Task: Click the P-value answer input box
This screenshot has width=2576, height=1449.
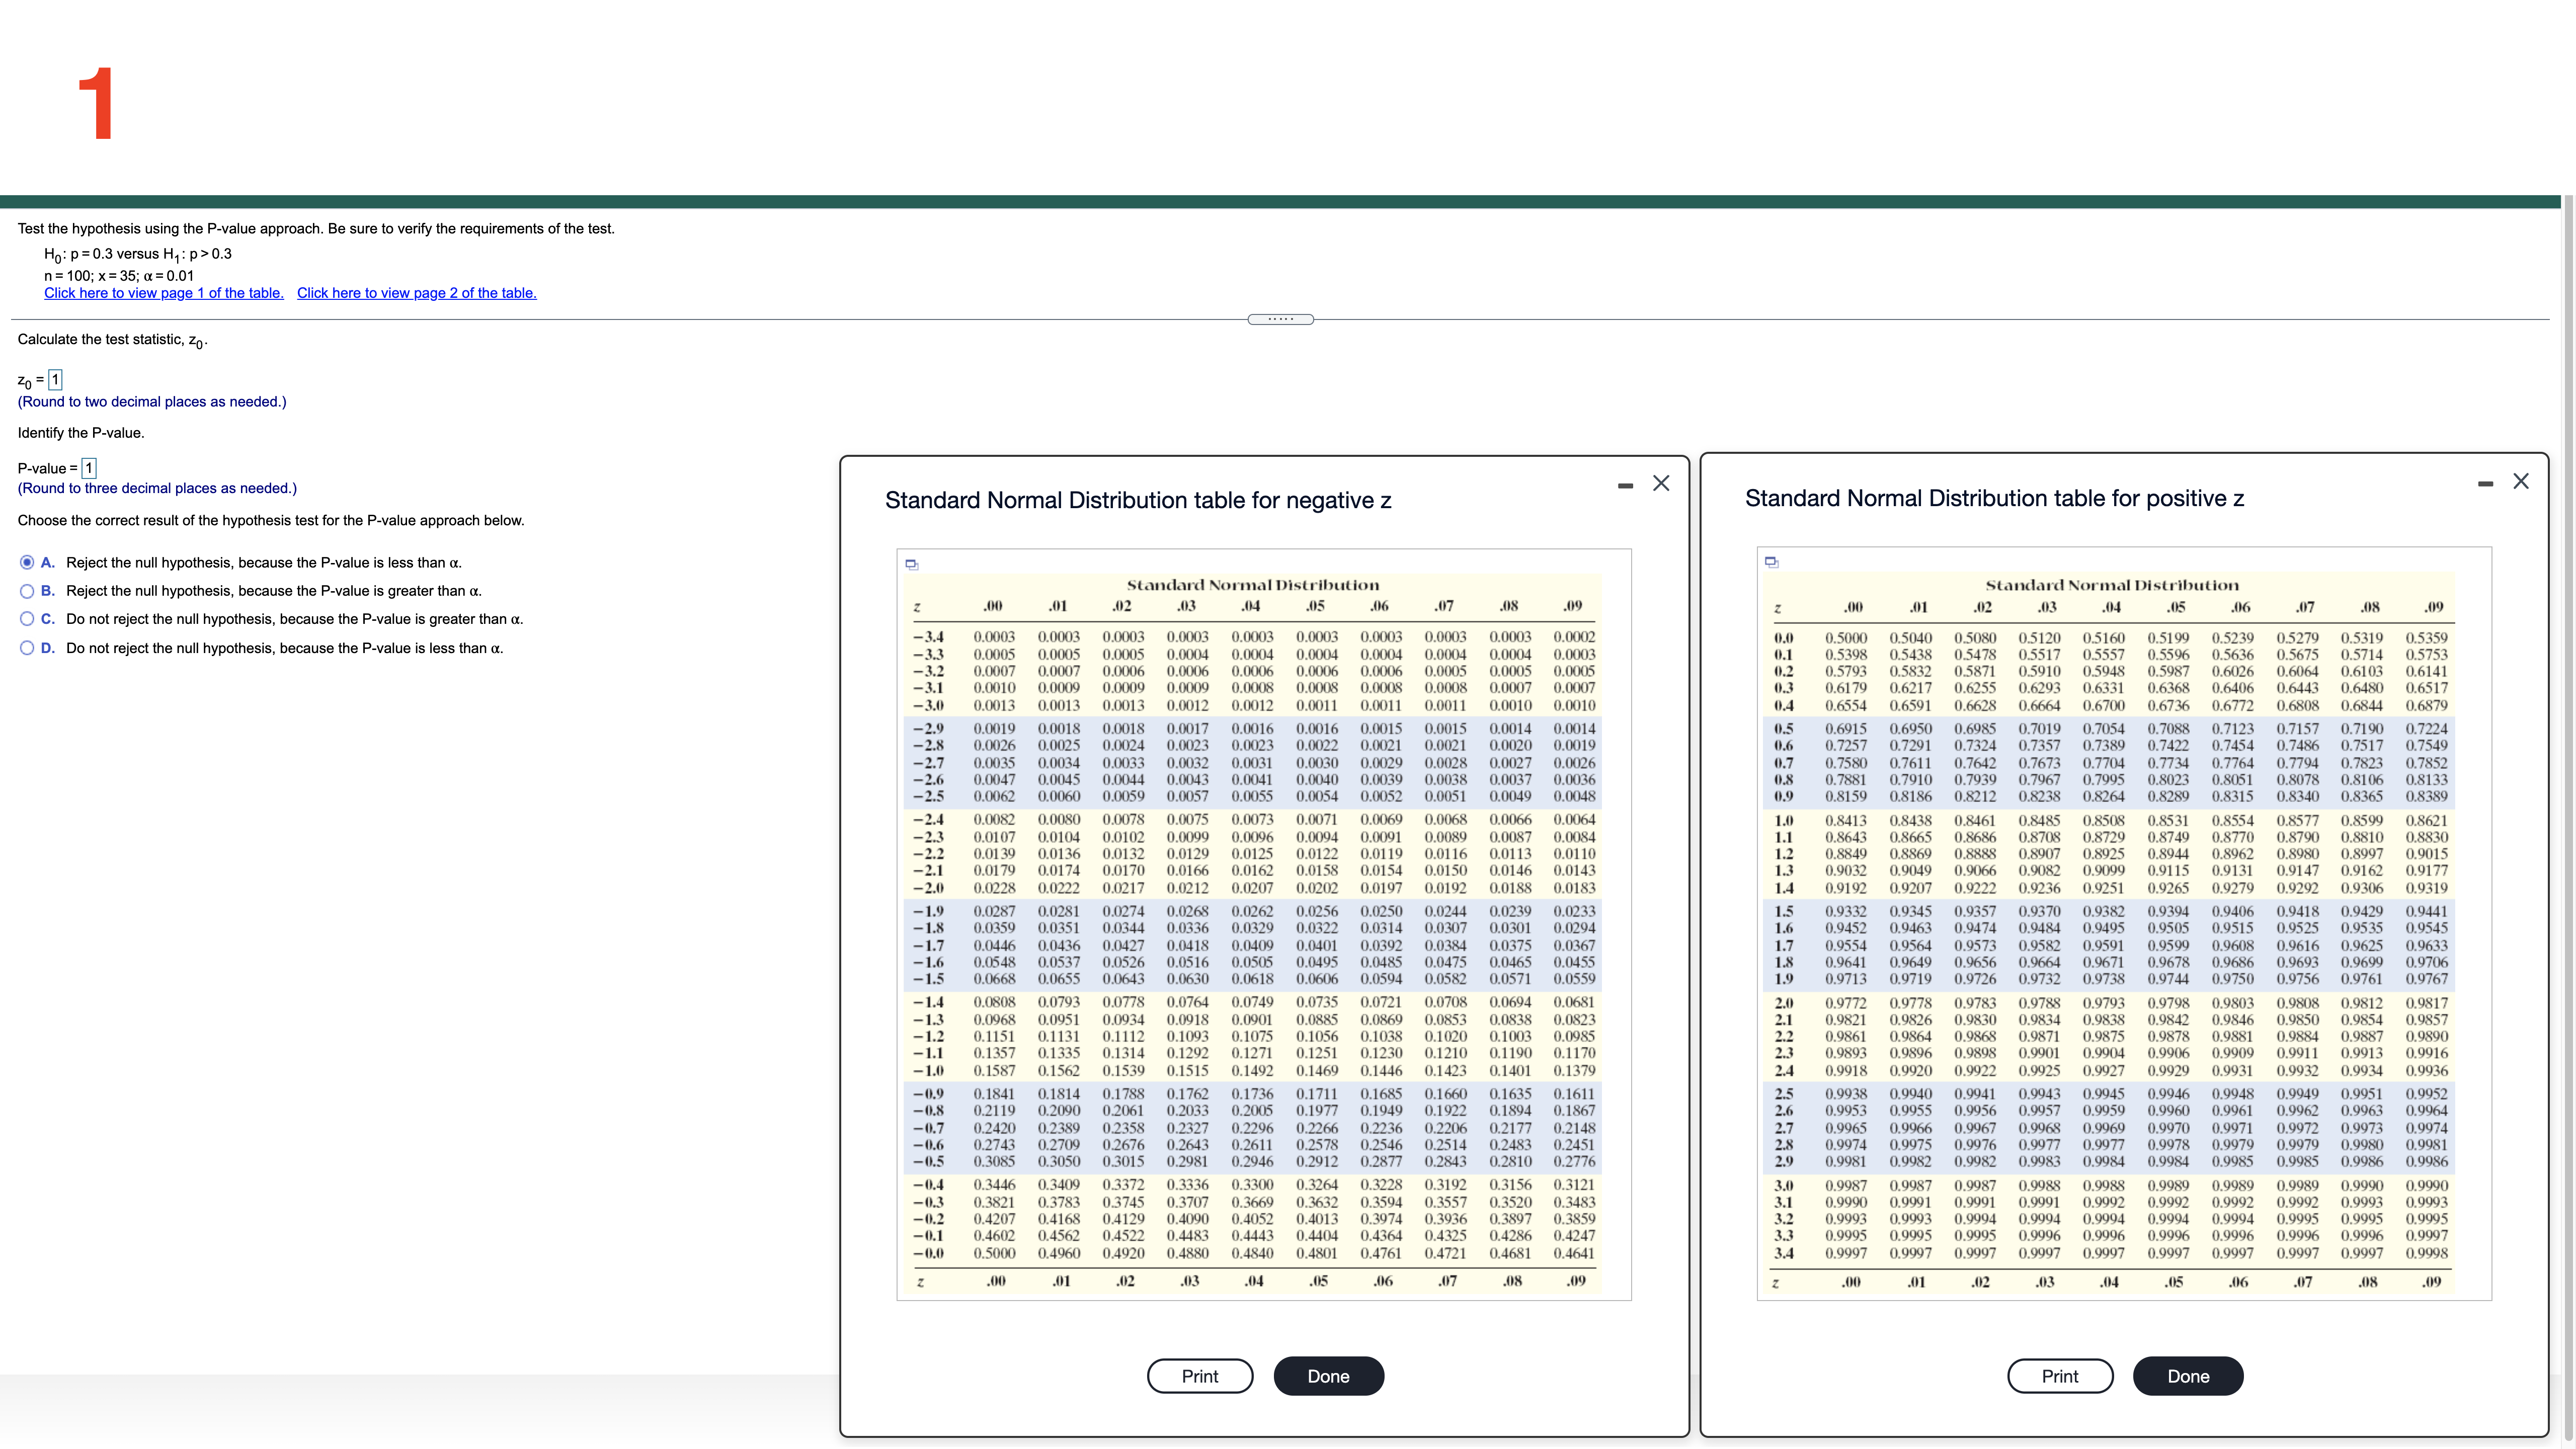Action: (x=89, y=468)
